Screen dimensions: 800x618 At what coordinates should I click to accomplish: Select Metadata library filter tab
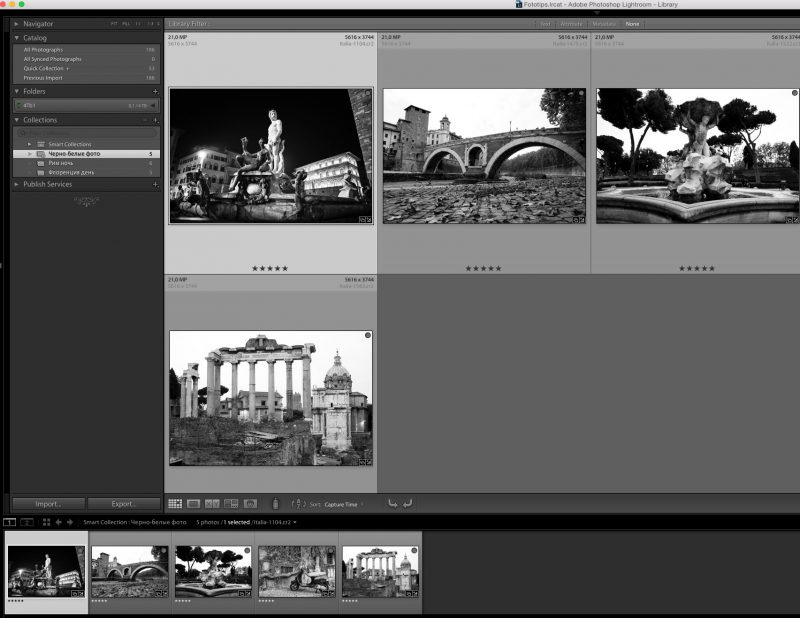point(604,24)
